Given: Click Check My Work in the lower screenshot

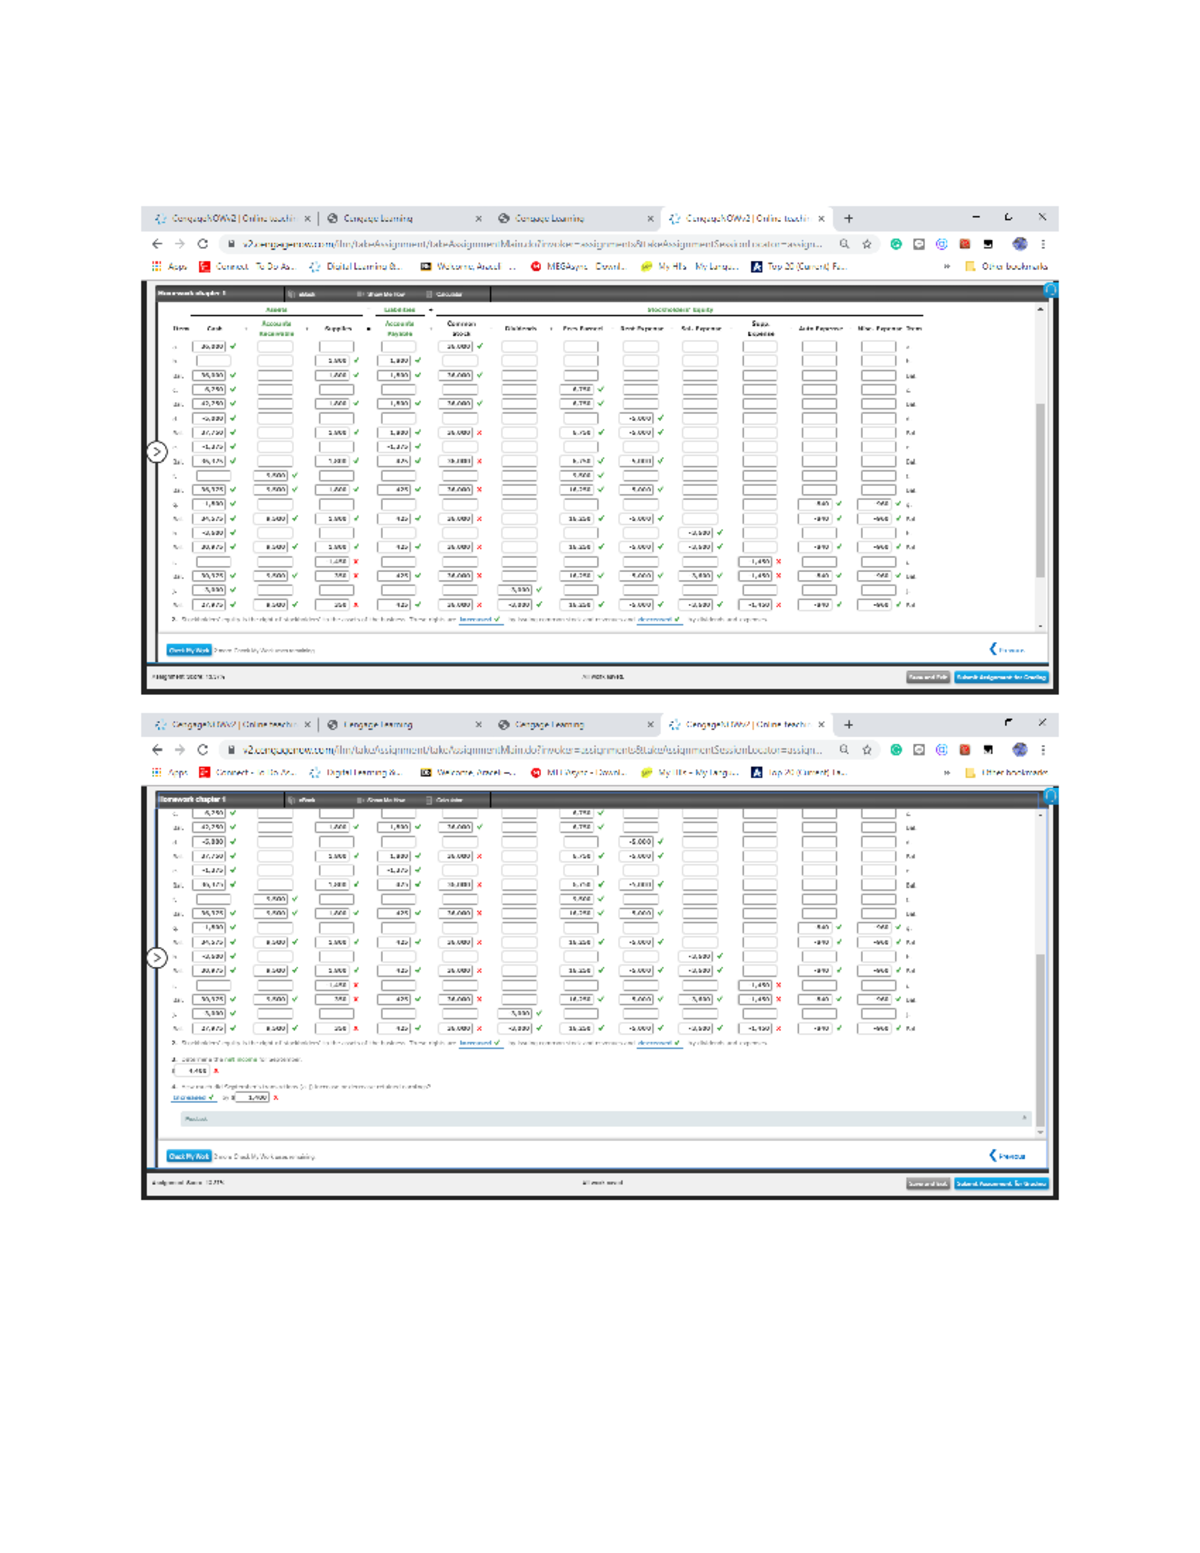Looking at the screenshot, I should tap(189, 1157).
